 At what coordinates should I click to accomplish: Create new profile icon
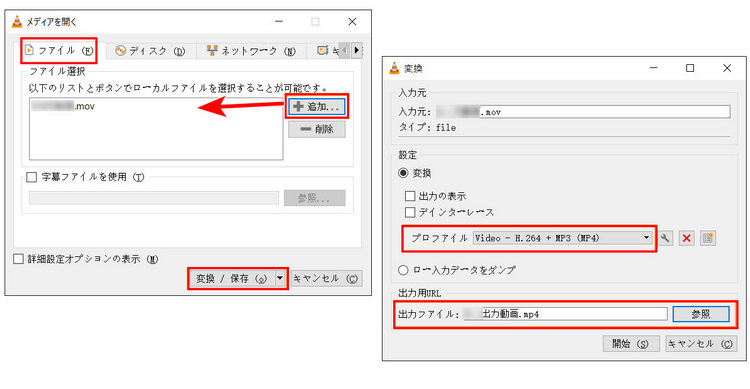click(708, 238)
